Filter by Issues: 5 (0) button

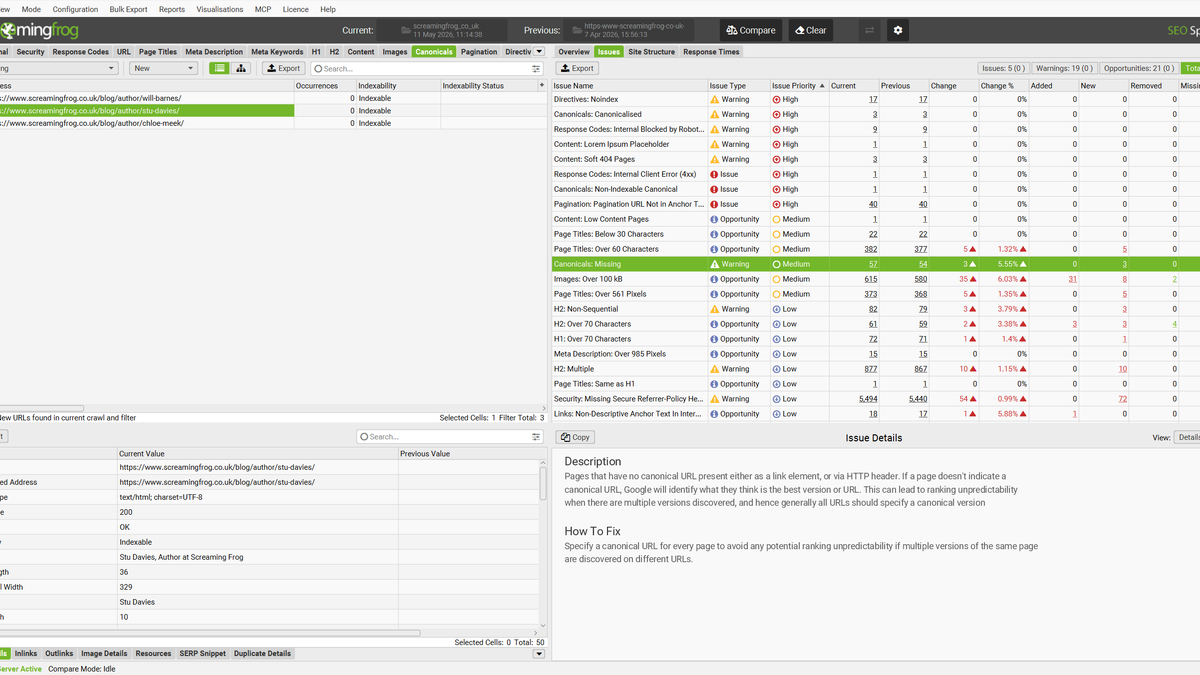pos(1003,68)
